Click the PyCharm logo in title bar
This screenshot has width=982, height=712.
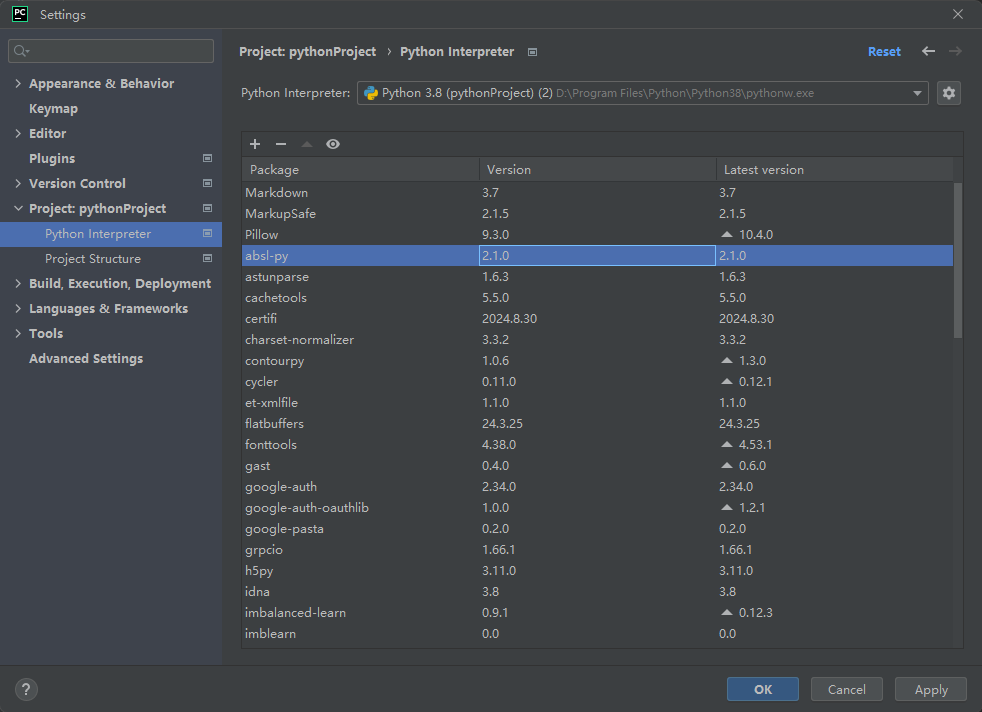coord(20,14)
